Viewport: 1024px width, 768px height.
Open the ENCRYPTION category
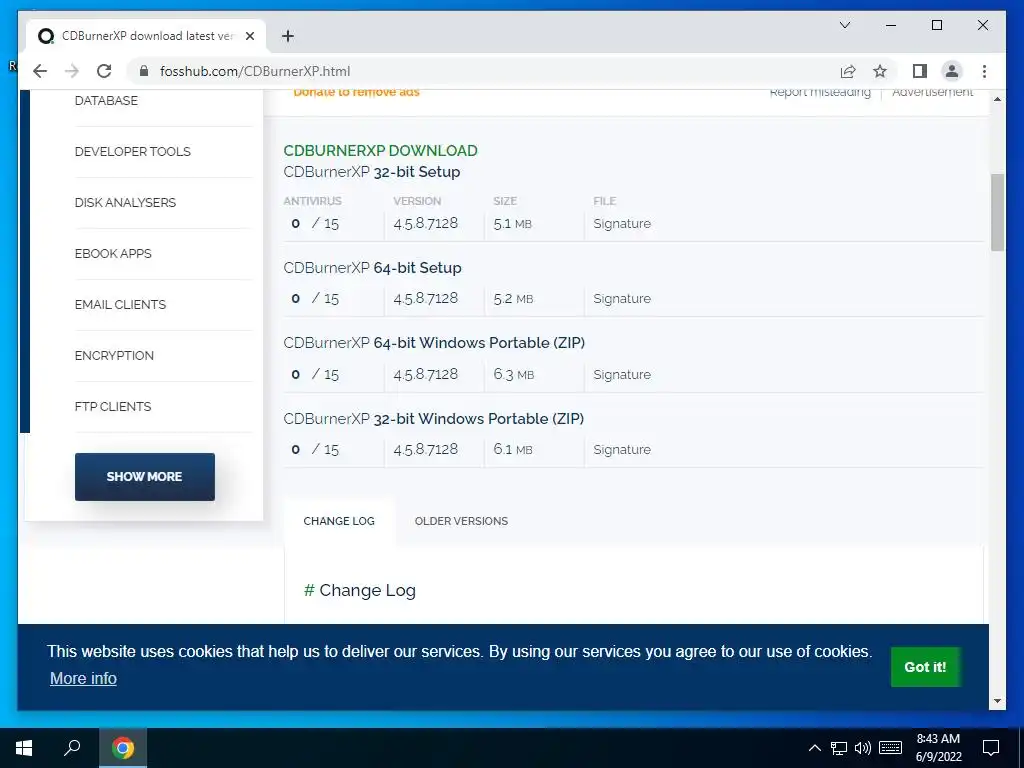114,355
